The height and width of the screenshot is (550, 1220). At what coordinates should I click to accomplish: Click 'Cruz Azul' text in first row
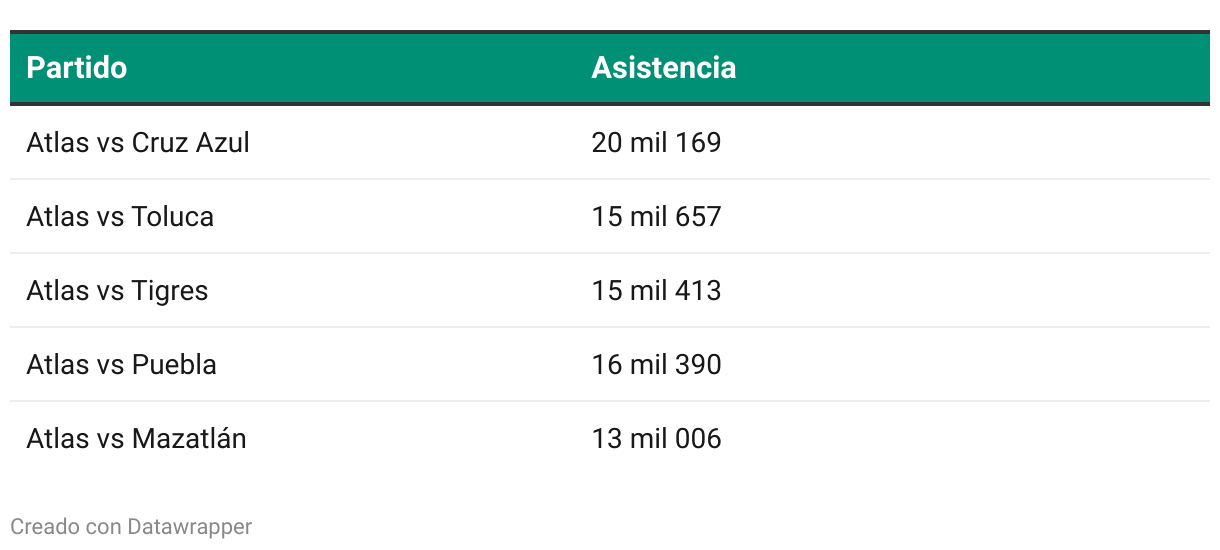click(191, 143)
